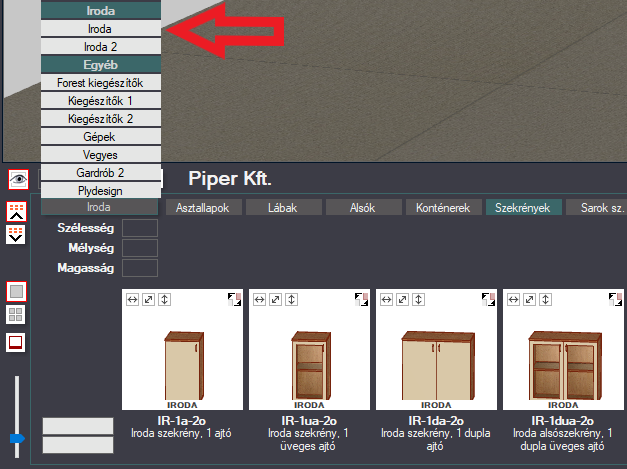627x469 pixels.
Task: Click IR-1a-2o diagonal resize icon
Action: [148, 299]
